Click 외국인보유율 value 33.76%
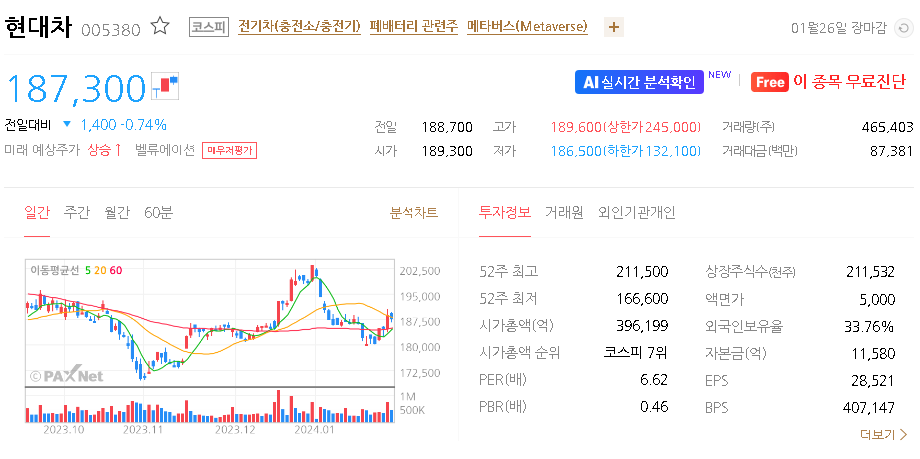 (870, 326)
